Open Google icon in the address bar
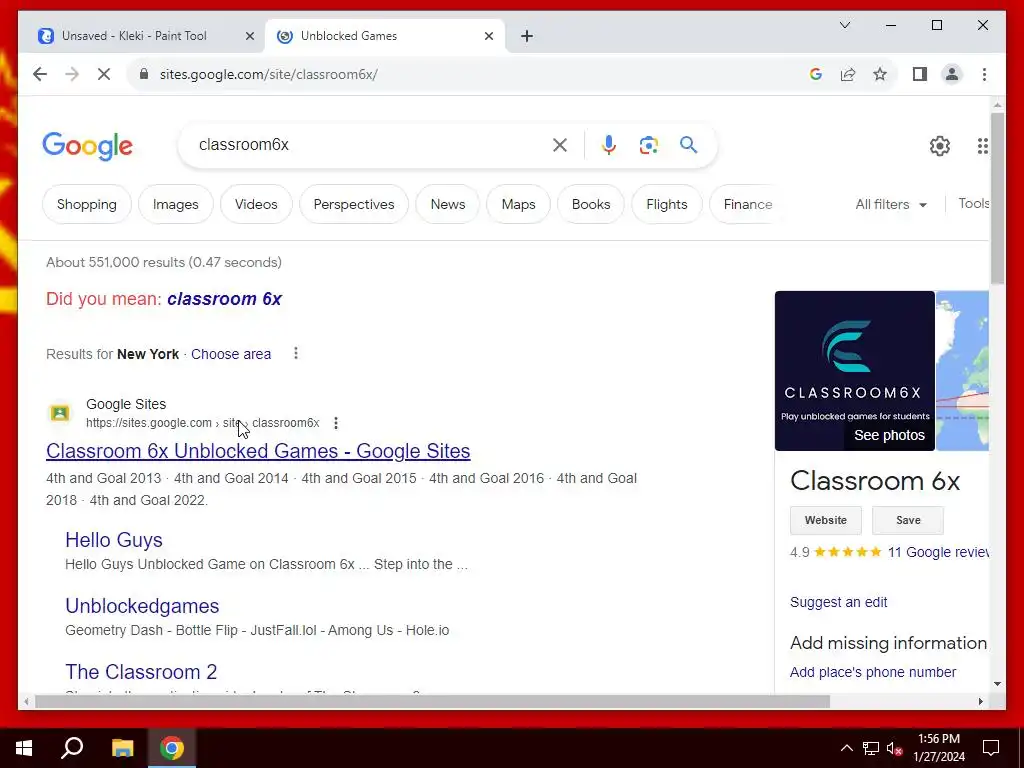Screen dimensions: 1024x768 pyautogui.click(x=816, y=74)
